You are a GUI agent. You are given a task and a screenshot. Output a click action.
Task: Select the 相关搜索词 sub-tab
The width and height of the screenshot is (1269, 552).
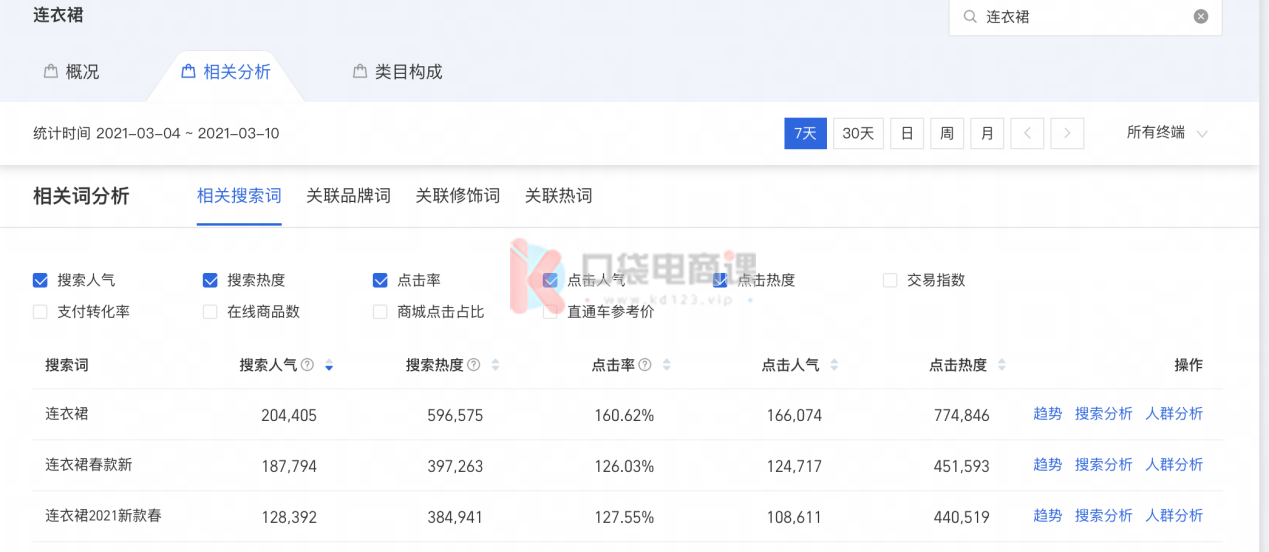[x=239, y=196]
